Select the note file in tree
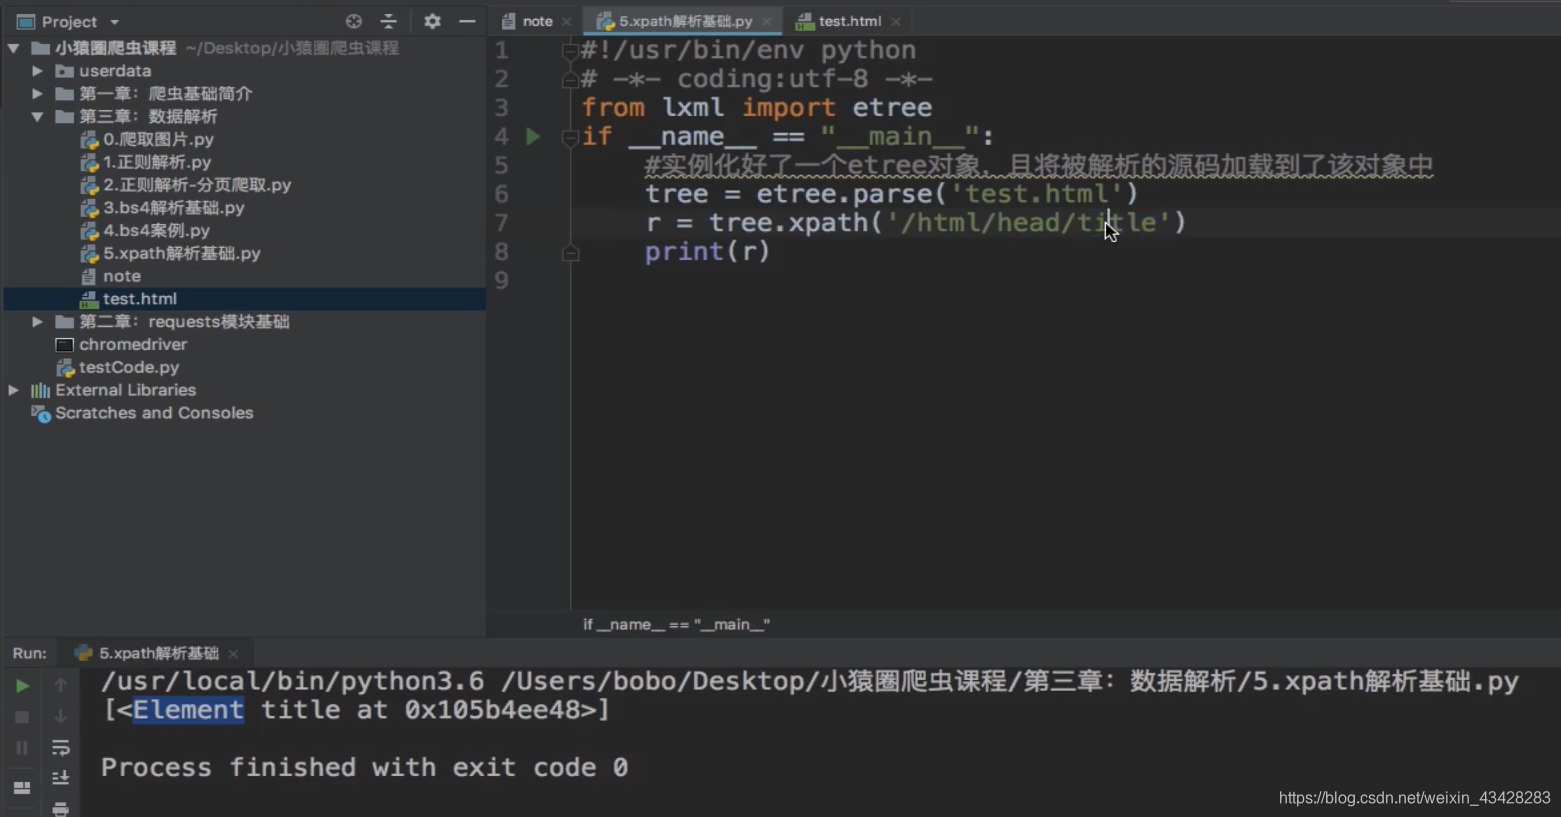This screenshot has height=817, width=1561. coord(121,276)
